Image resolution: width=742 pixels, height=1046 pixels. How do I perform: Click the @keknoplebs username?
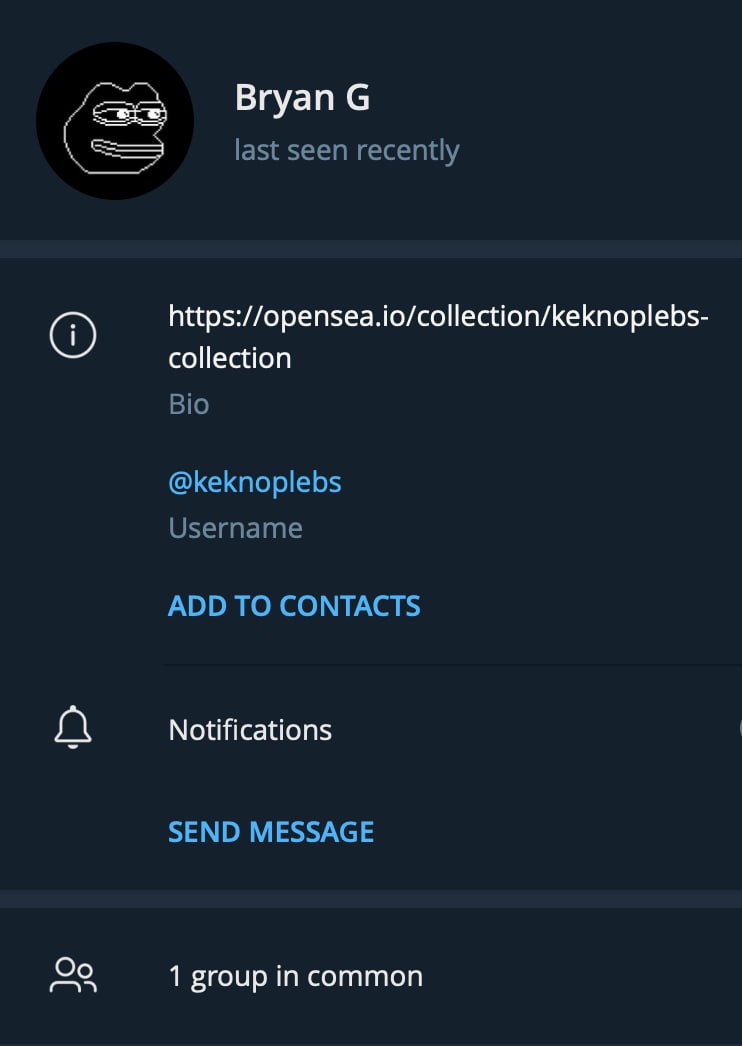pos(255,482)
